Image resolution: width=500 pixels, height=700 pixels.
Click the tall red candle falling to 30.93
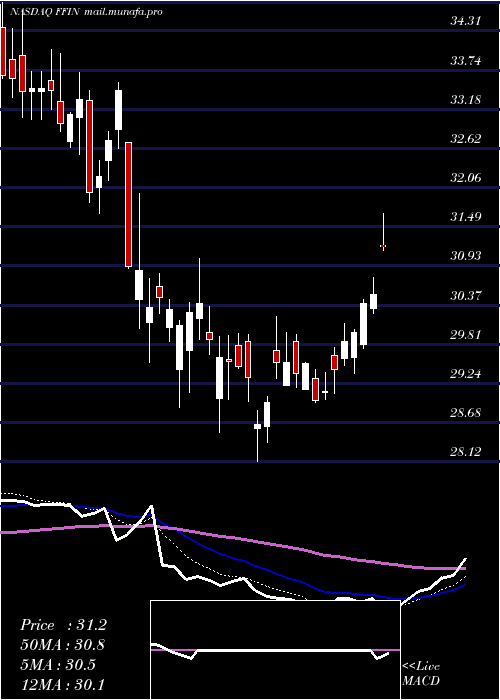coord(129,204)
